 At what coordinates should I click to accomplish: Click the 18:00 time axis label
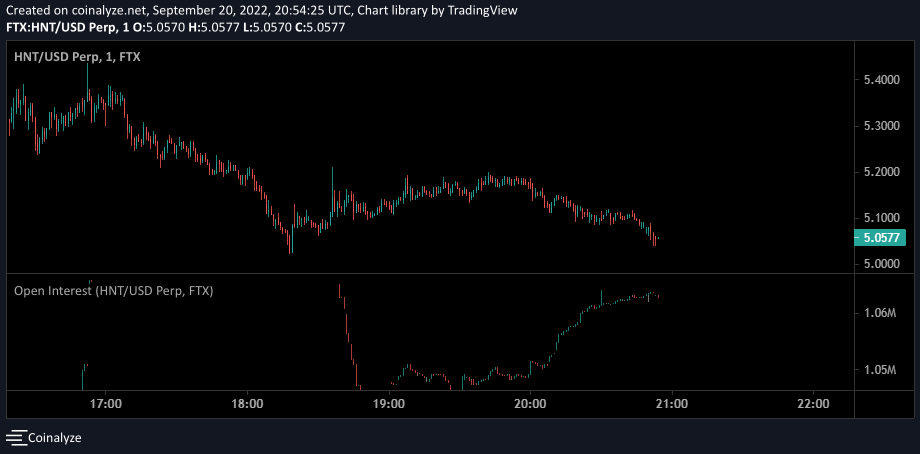click(x=247, y=404)
